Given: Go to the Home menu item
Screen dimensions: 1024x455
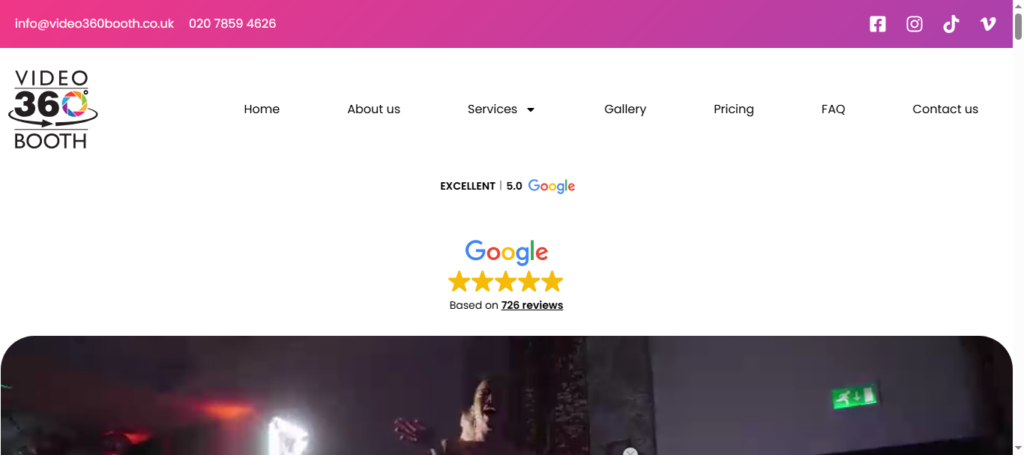Looking at the screenshot, I should click(261, 109).
